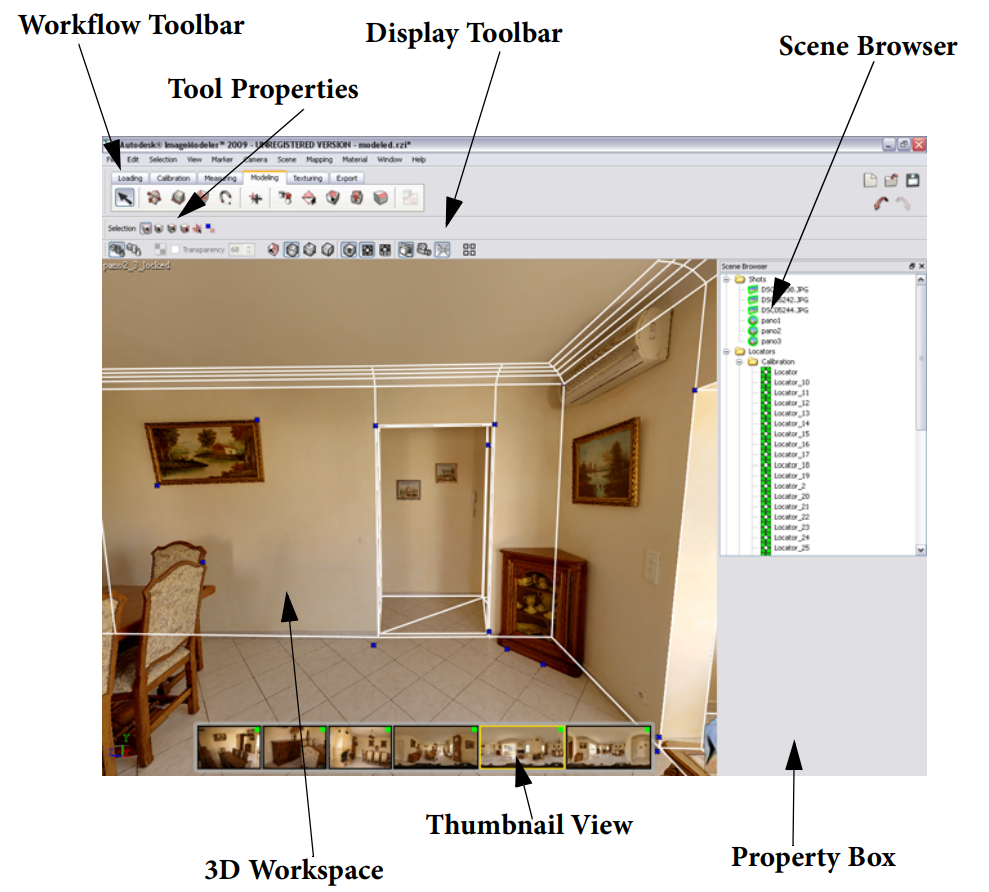The image size is (989, 892).
Task: Click the gray cube primitive tool
Action: pos(178,198)
